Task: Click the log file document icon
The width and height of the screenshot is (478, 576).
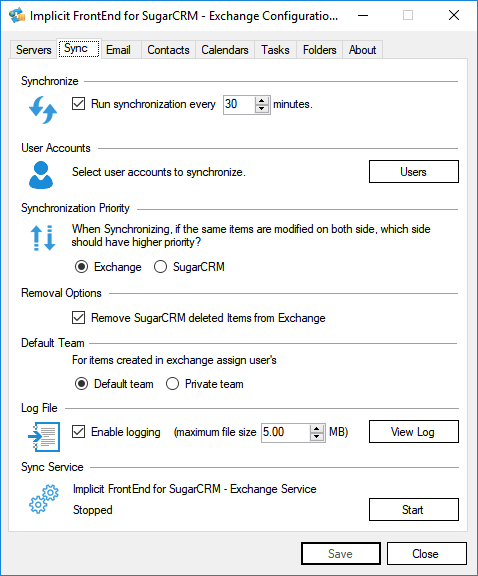Action: pyautogui.click(x=44, y=437)
